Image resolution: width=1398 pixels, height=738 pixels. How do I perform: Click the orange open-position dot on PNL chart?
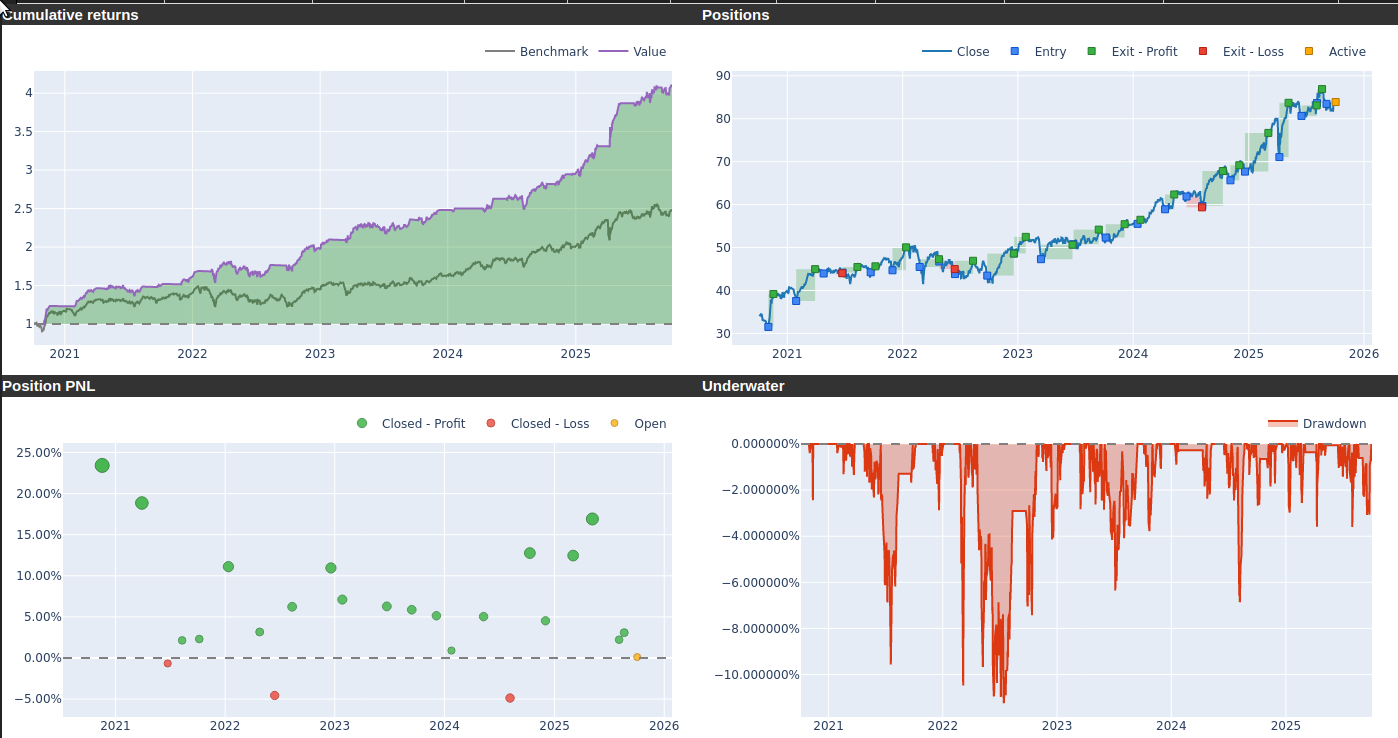637,657
